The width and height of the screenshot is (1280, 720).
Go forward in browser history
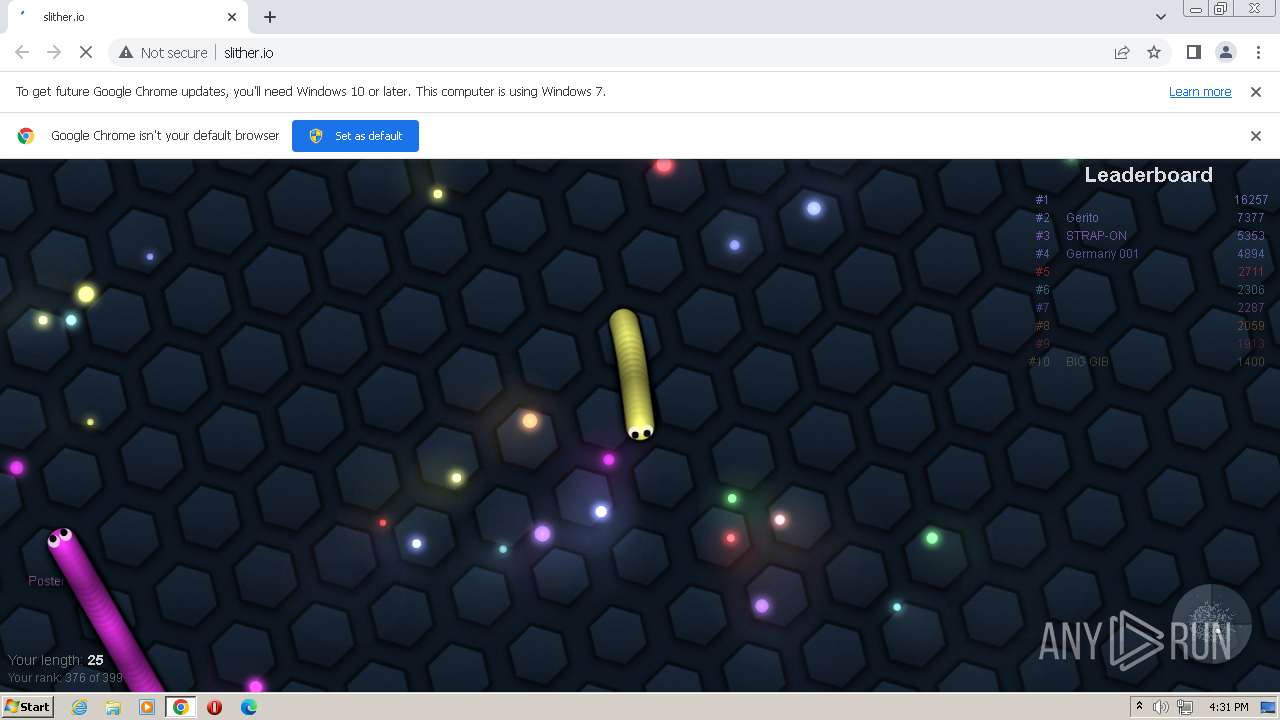[54, 52]
